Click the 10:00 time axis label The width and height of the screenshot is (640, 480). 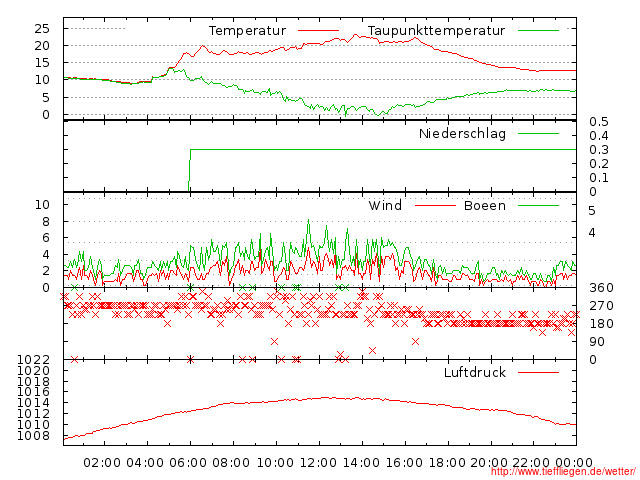point(275,462)
